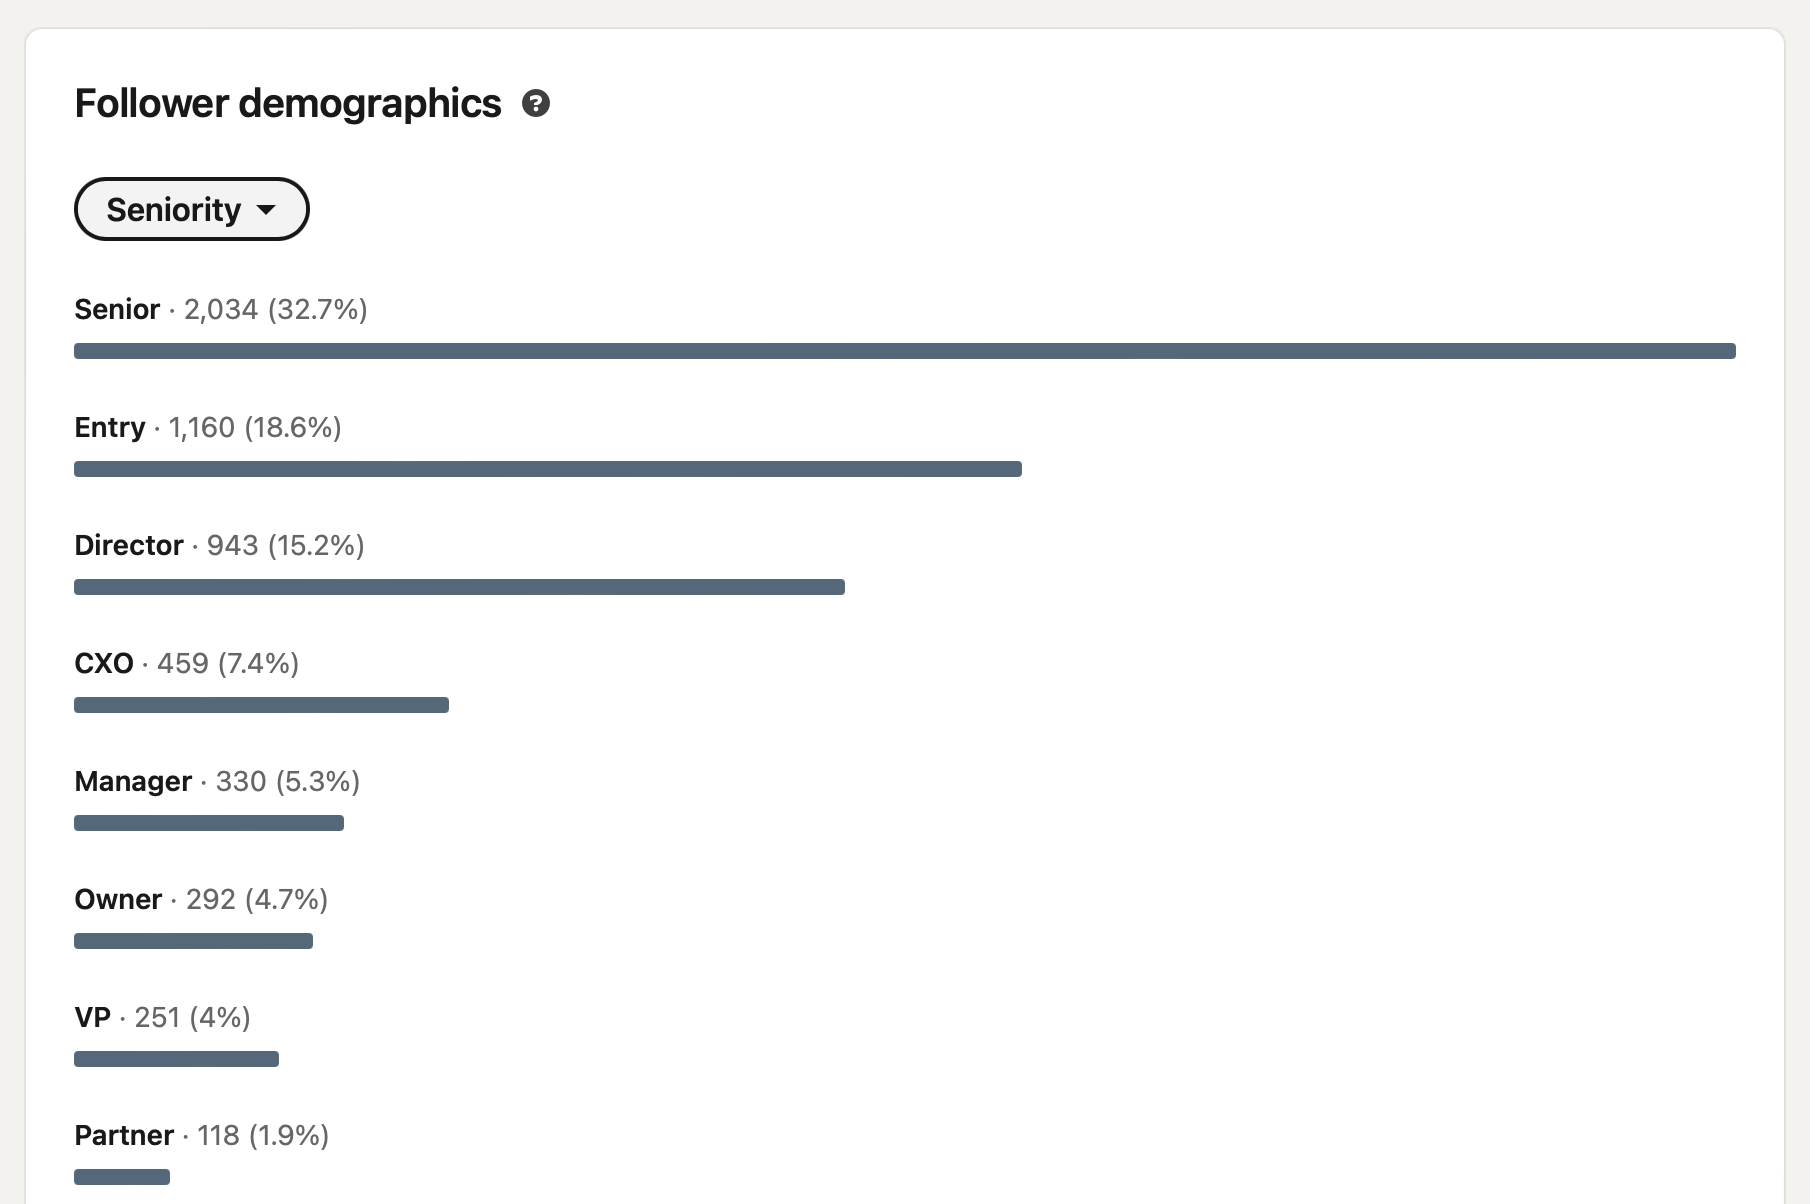
Task: Select the Owner 4.7% progress bar
Action: (x=193, y=941)
